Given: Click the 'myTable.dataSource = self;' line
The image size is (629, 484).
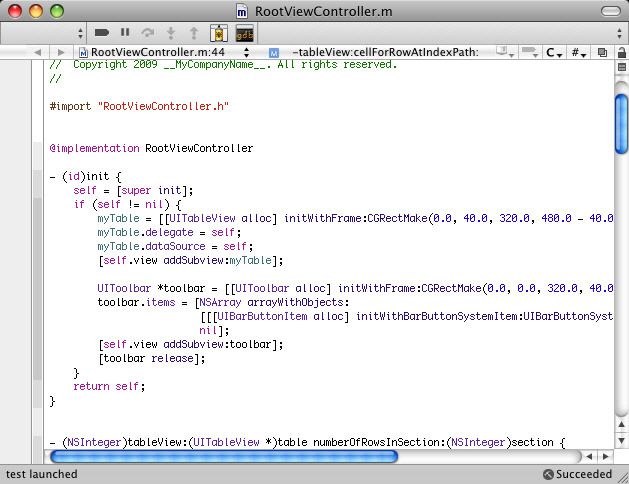Looking at the screenshot, I should tap(175, 246).
